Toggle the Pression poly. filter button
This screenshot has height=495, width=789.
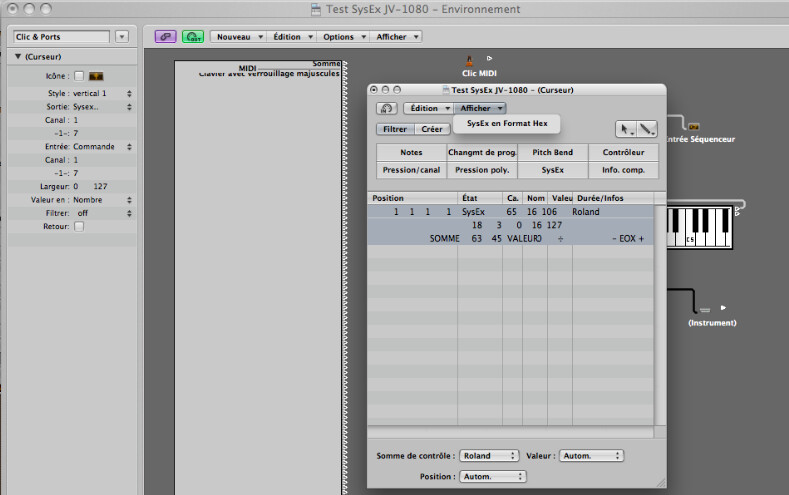(x=482, y=170)
